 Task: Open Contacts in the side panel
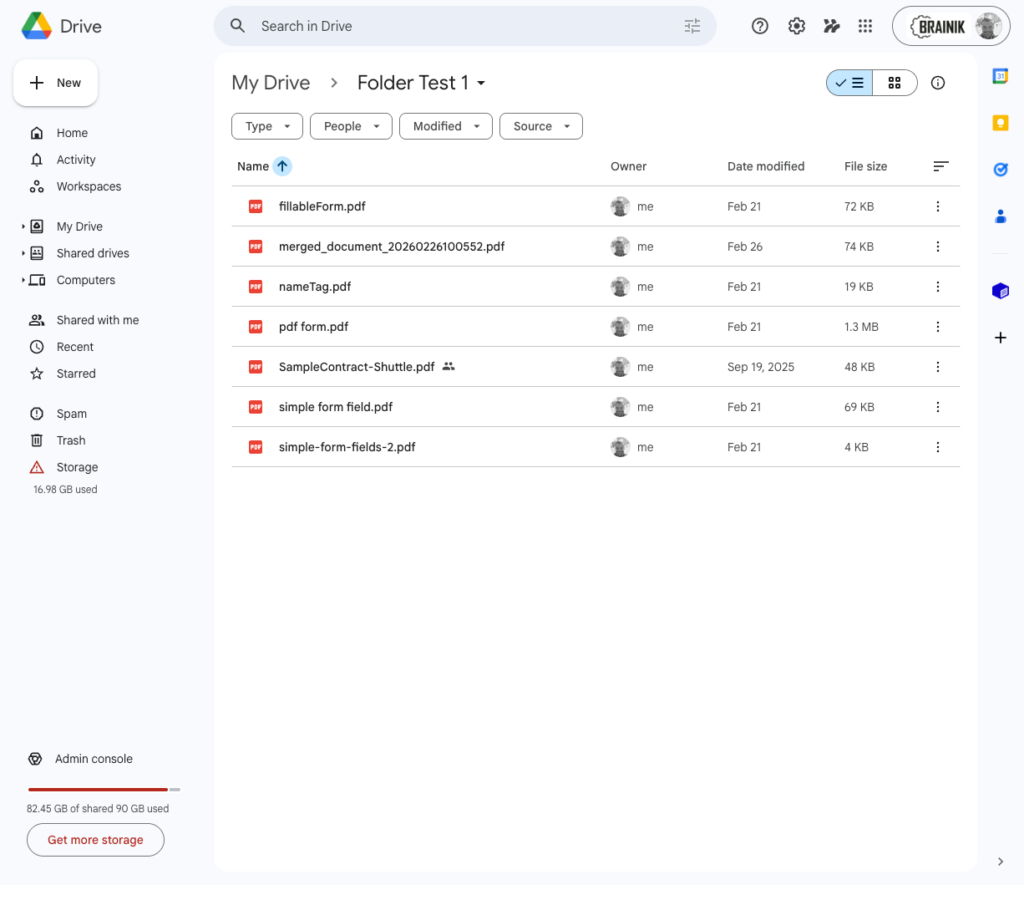point(1001,216)
